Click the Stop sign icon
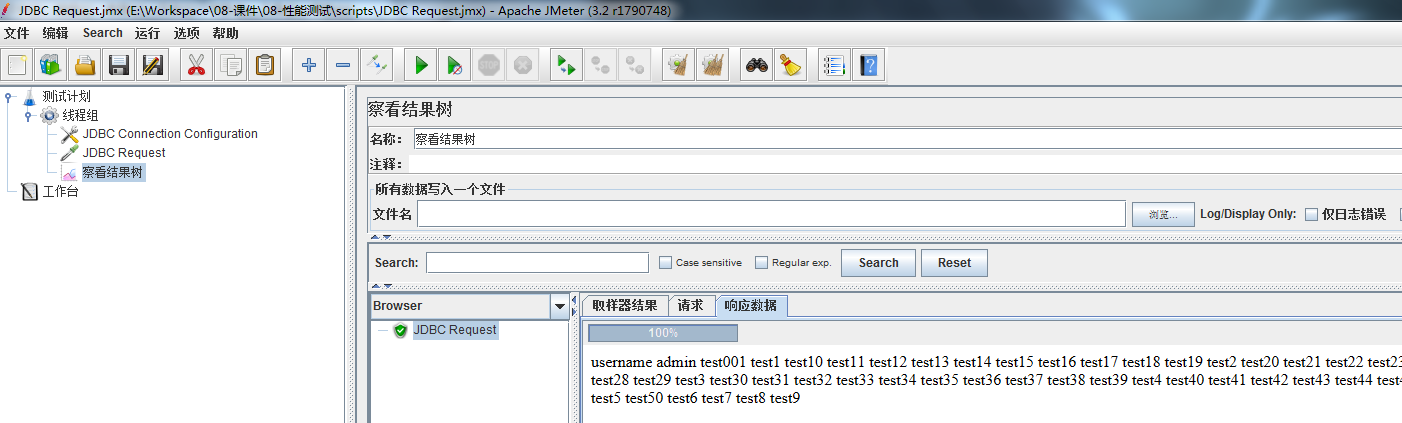The image size is (1402, 423). click(488, 66)
